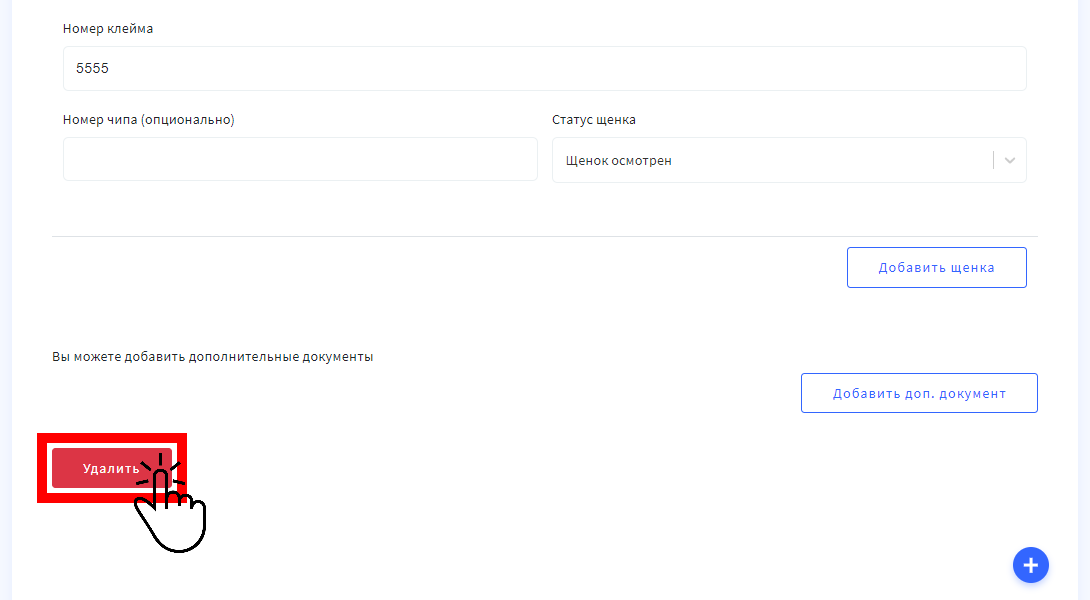The width and height of the screenshot is (1090, 600).
Task: Choose Добавить доп. документ
Action: click(x=919, y=393)
